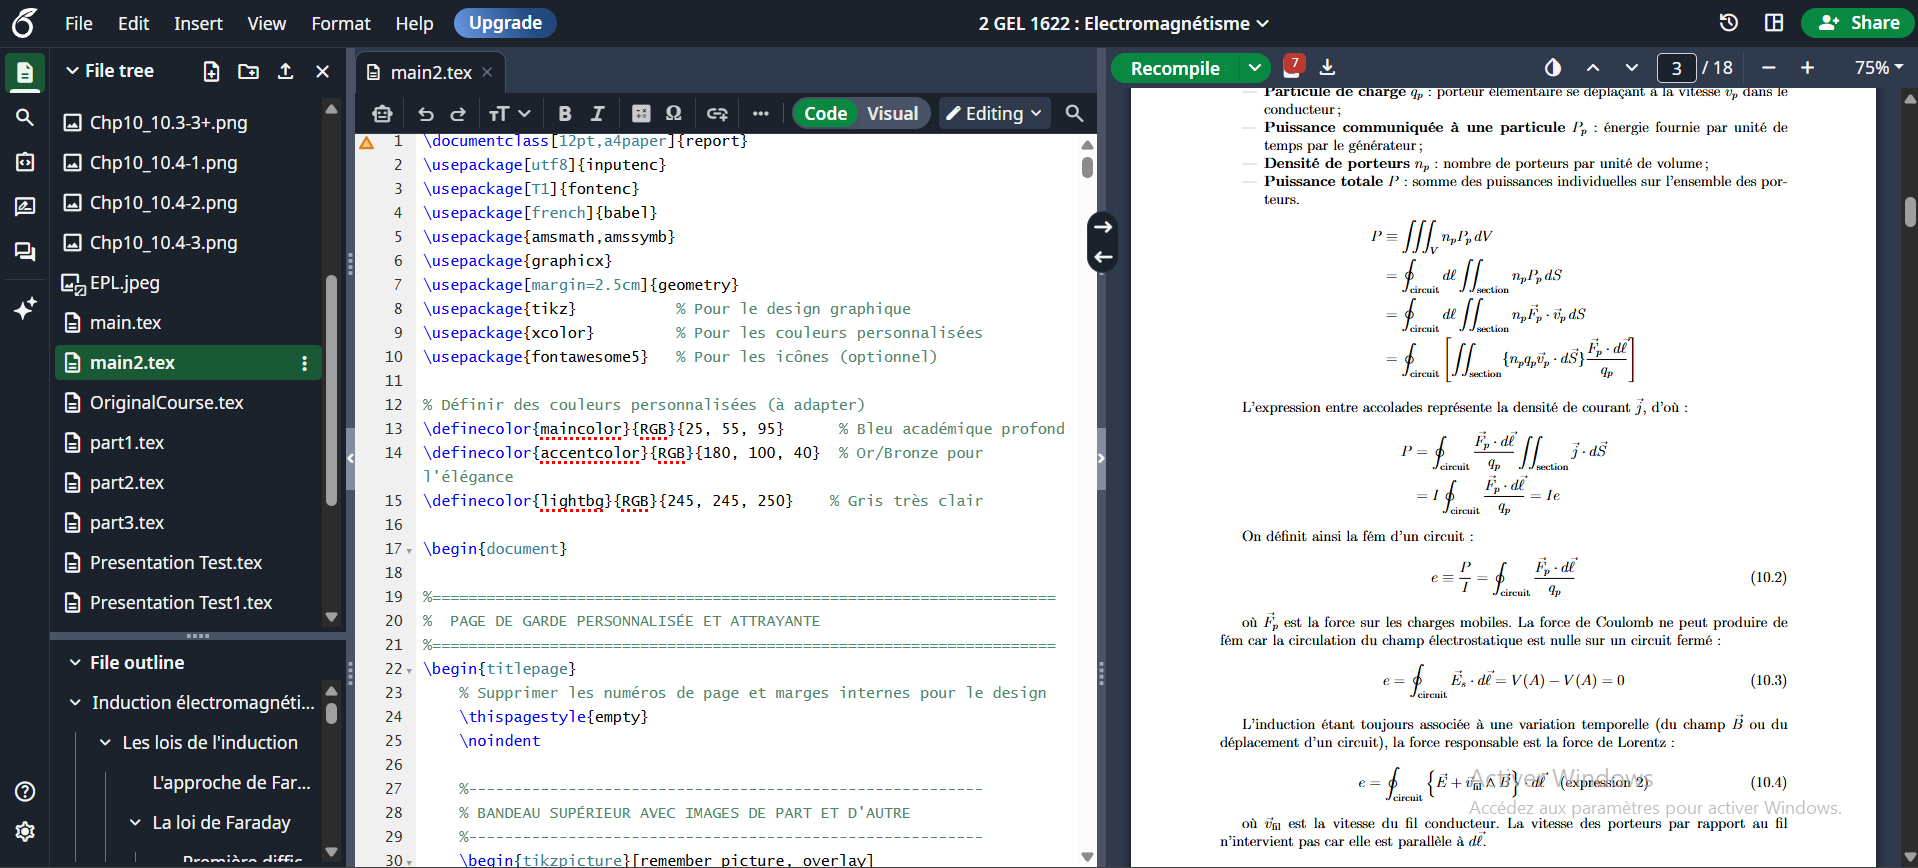This screenshot has height=868, width=1918.
Task: Open project history icon
Action: [1728, 22]
